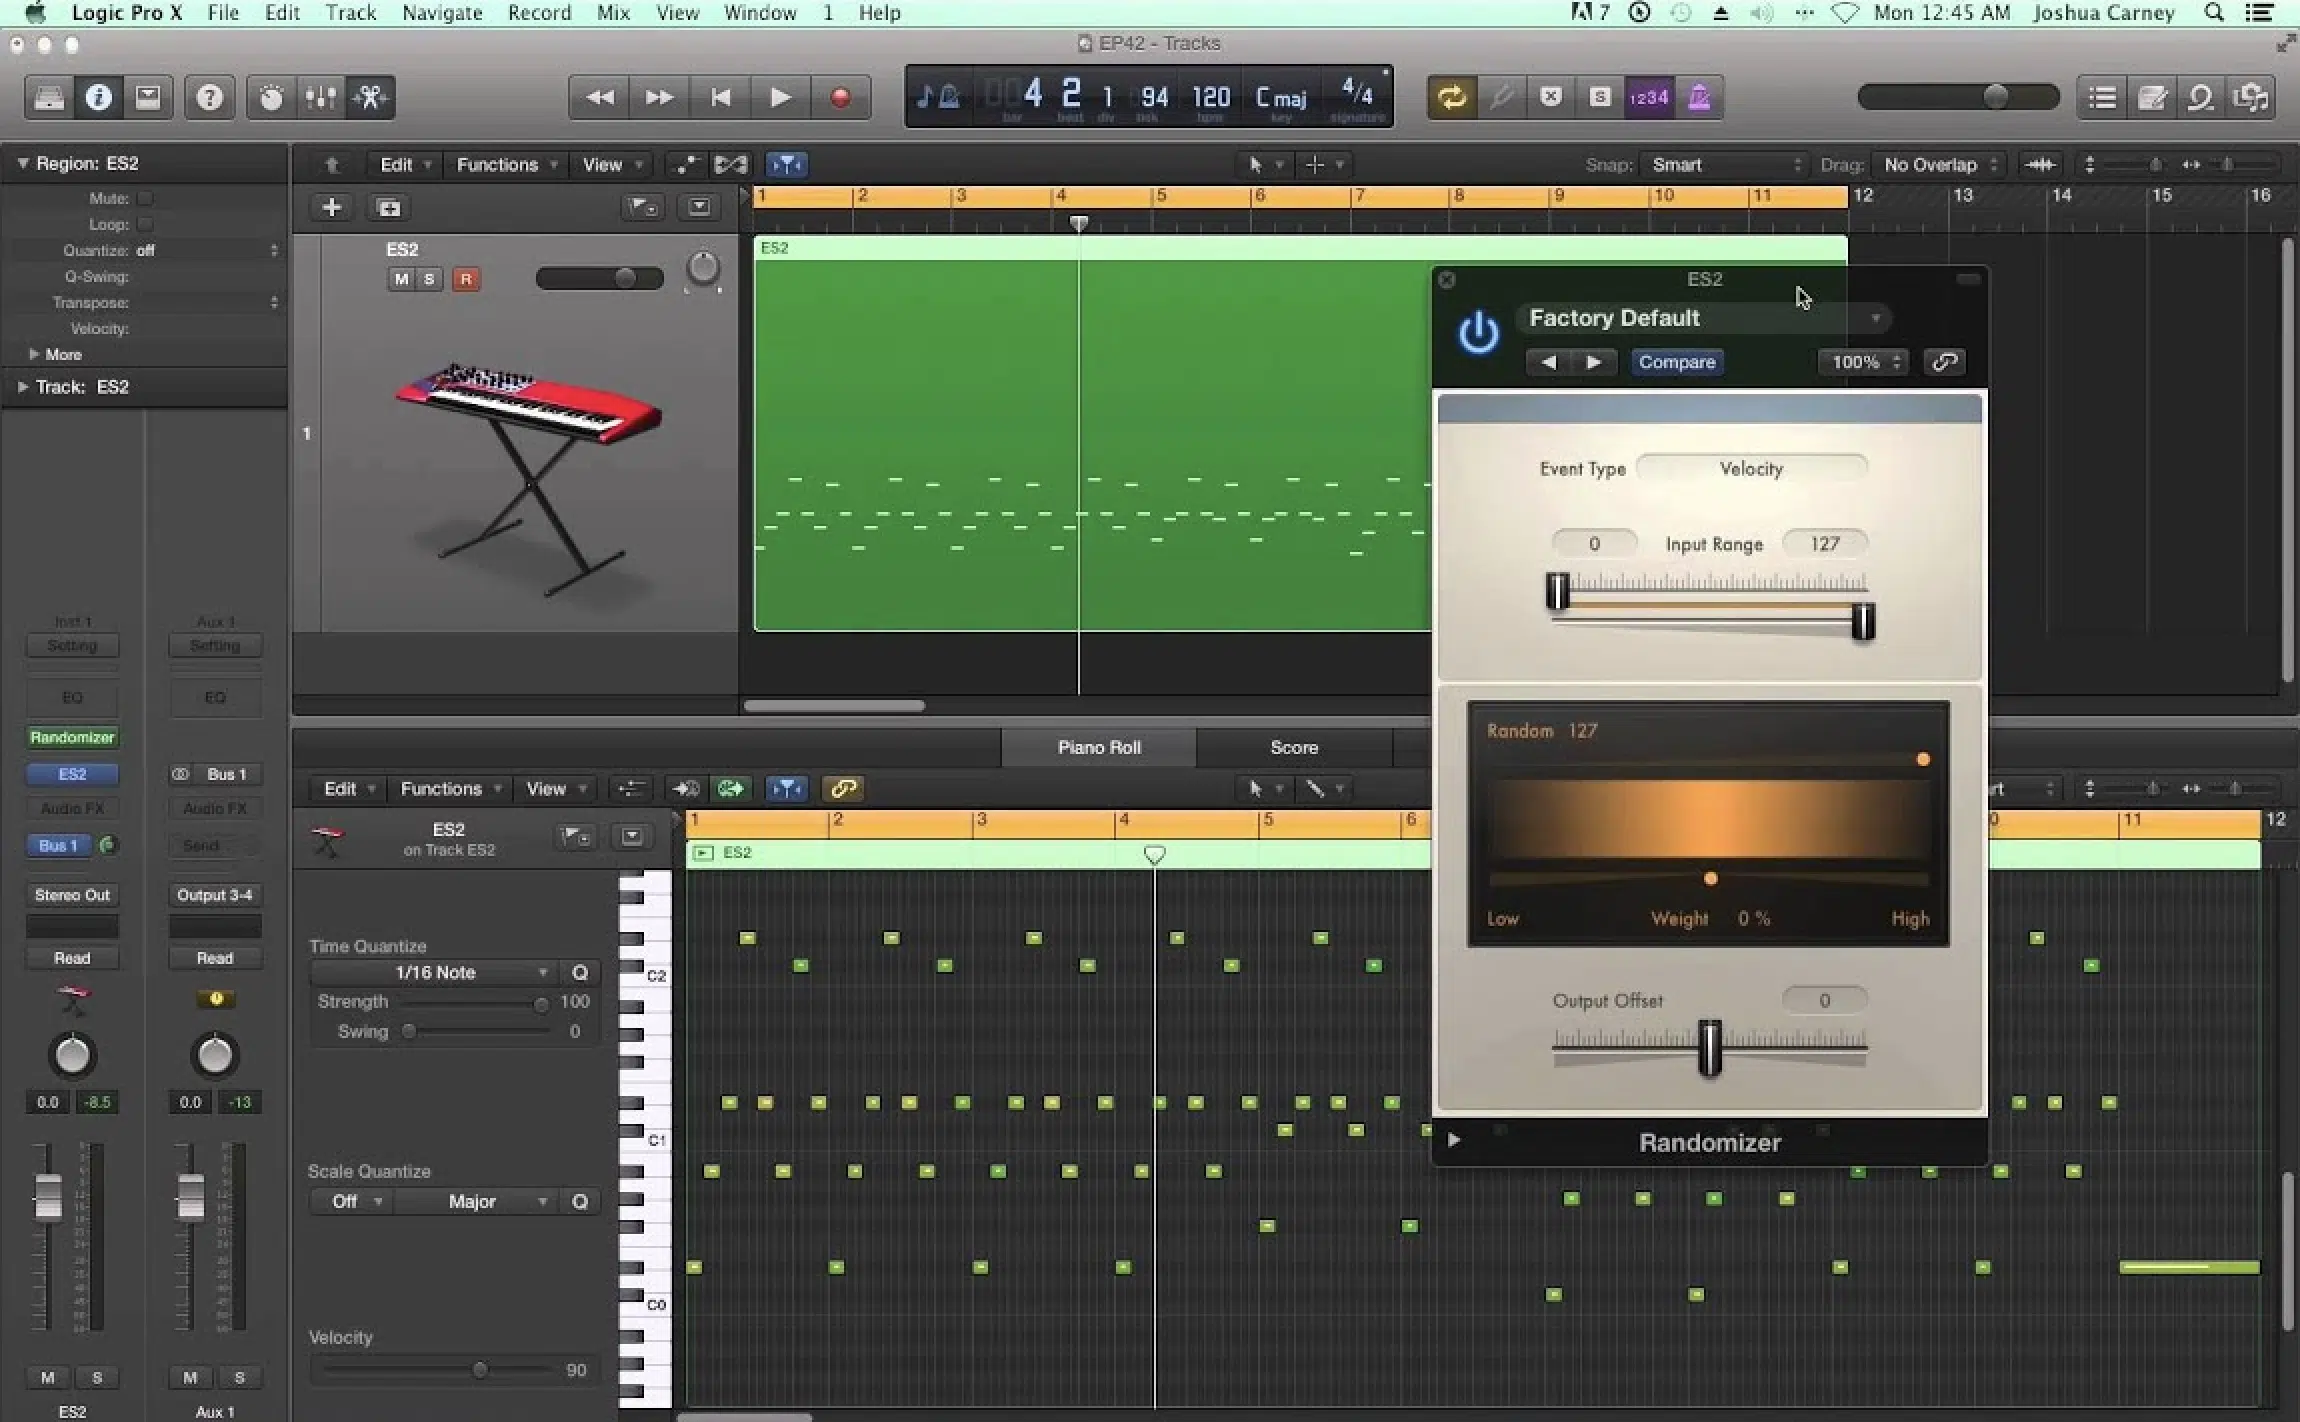Click the Input Range maximum field 127

point(1825,543)
